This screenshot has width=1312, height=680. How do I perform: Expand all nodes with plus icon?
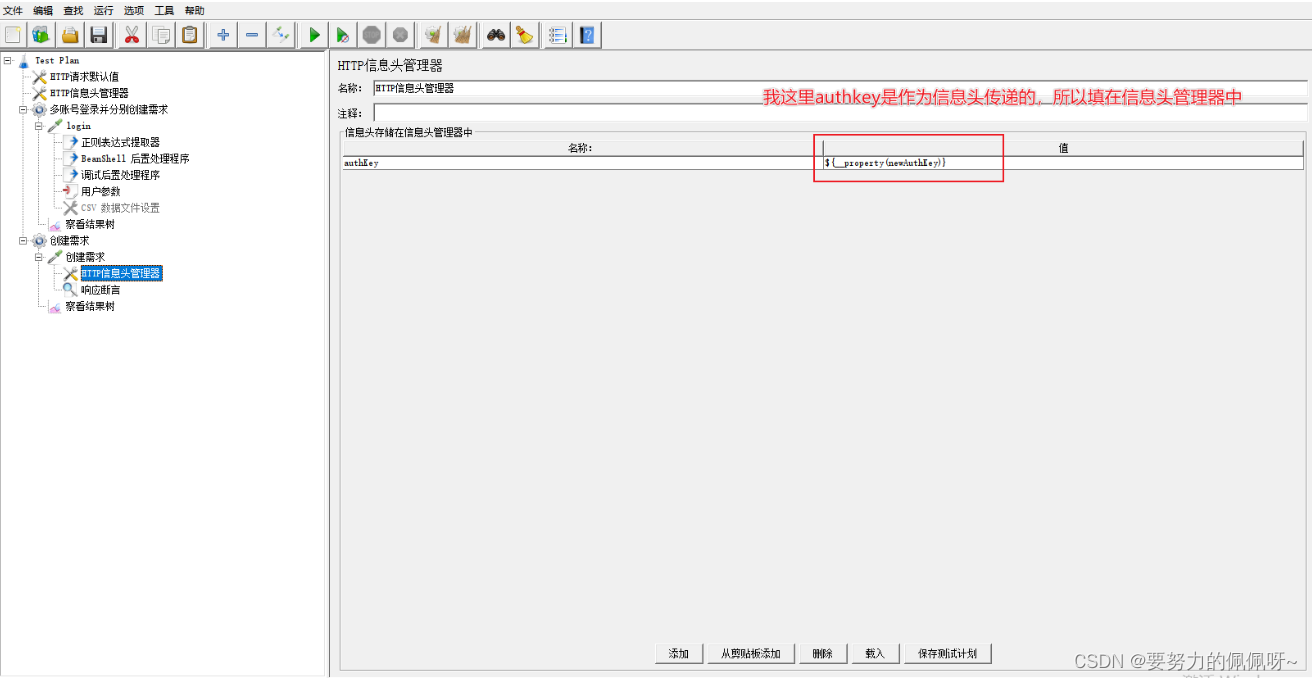click(x=223, y=35)
